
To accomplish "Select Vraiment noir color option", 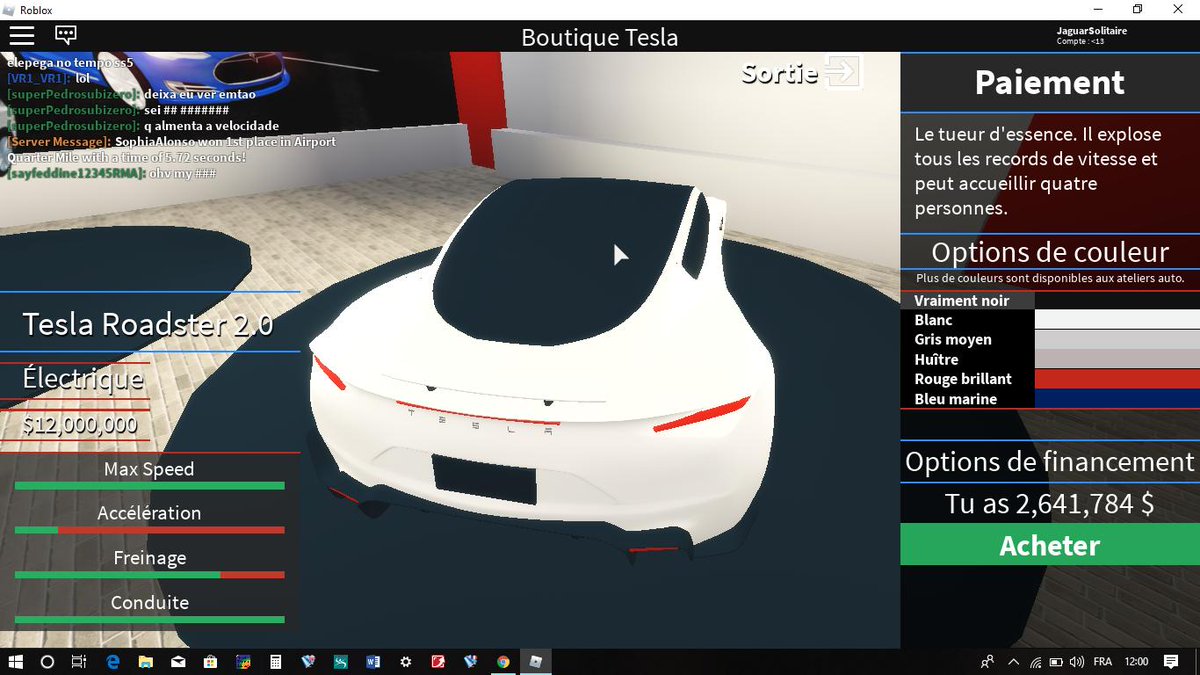I will [x=1050, y=300].
